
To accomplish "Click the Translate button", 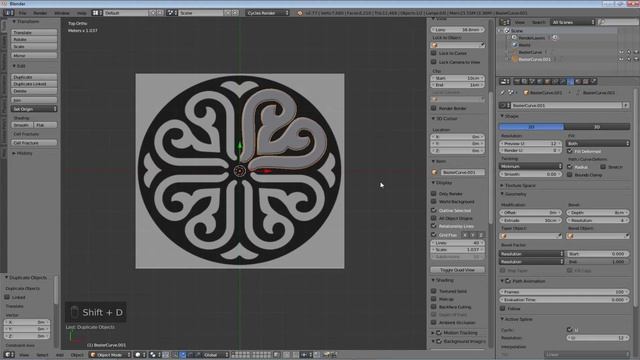I will [x=34, y=32].
